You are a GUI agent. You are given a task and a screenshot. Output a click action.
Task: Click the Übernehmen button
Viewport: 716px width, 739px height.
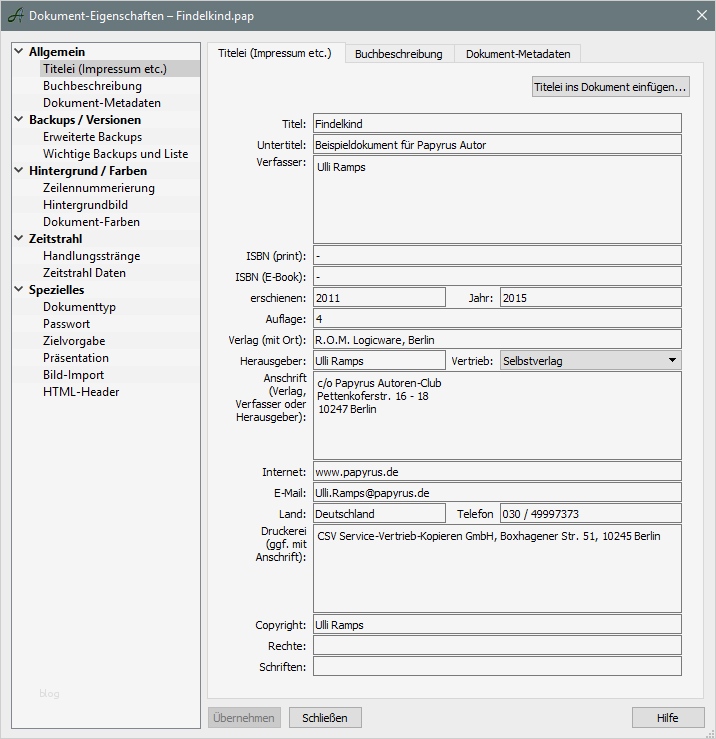click(244, 717)
